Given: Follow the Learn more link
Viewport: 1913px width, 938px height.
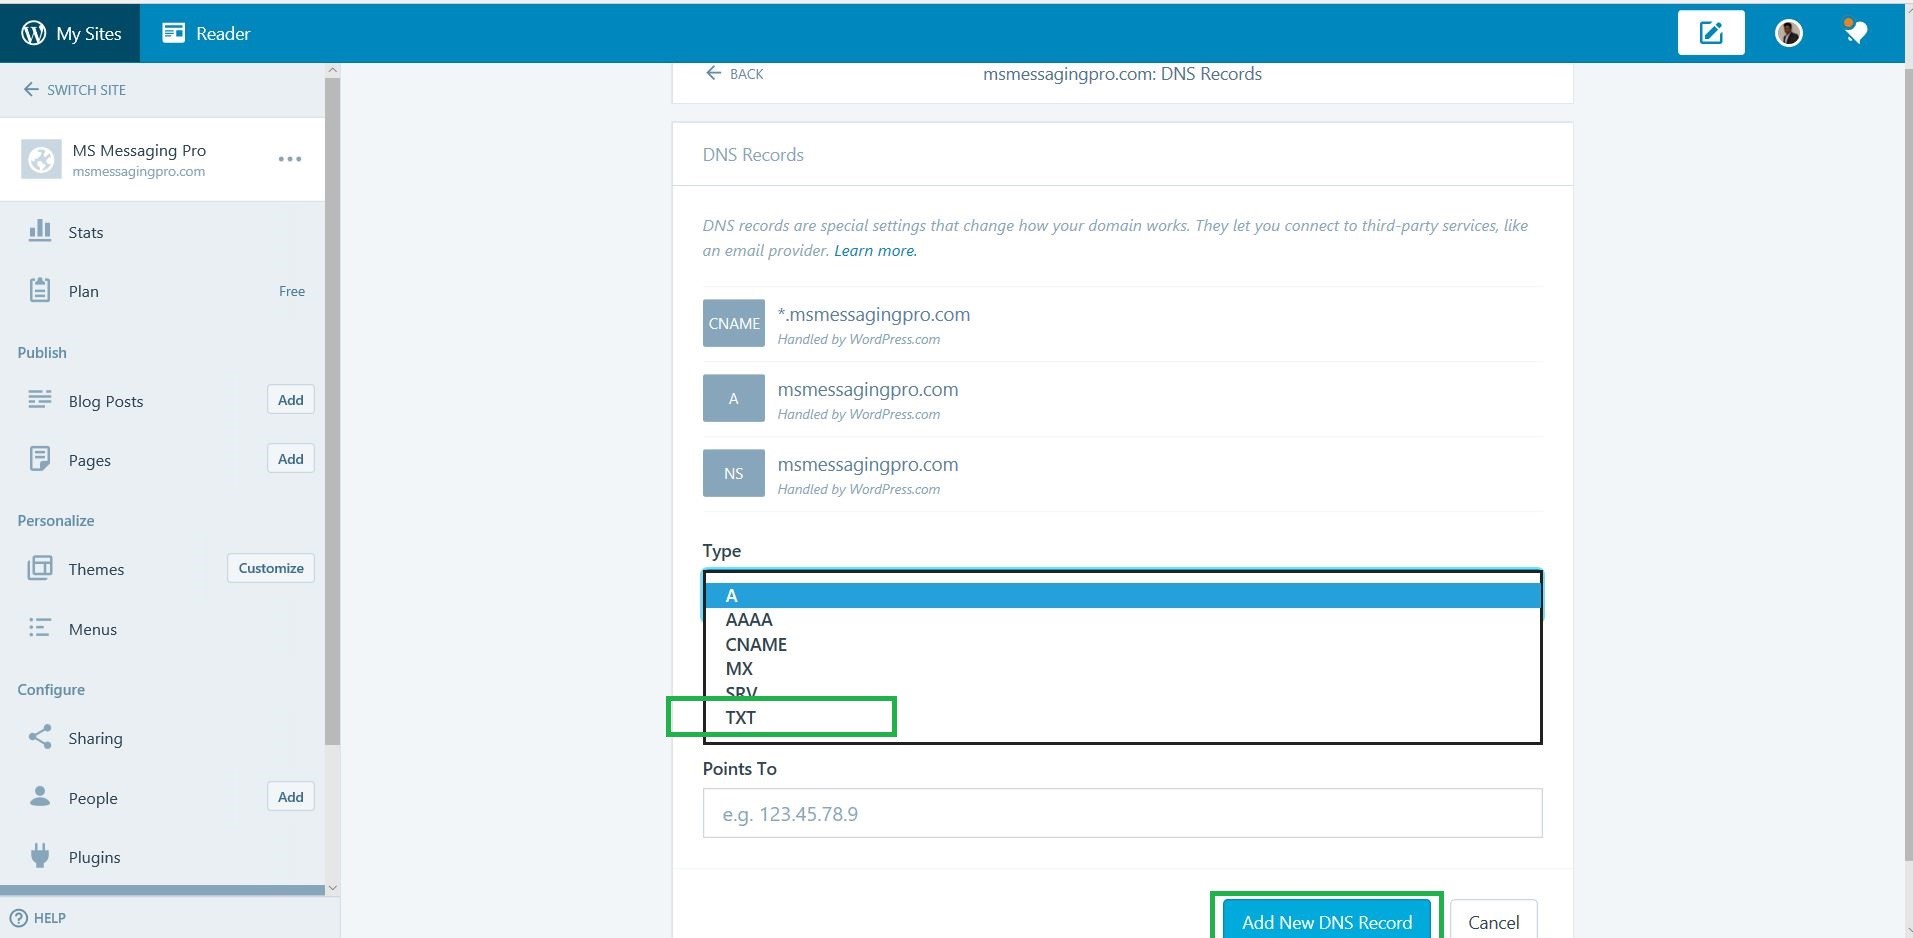Looking at the screenshot, I should pyautogui.click(x=875, y=251).
